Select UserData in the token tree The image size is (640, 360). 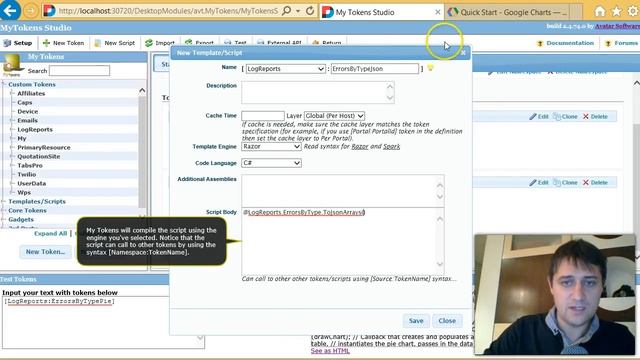click(31, 183)
